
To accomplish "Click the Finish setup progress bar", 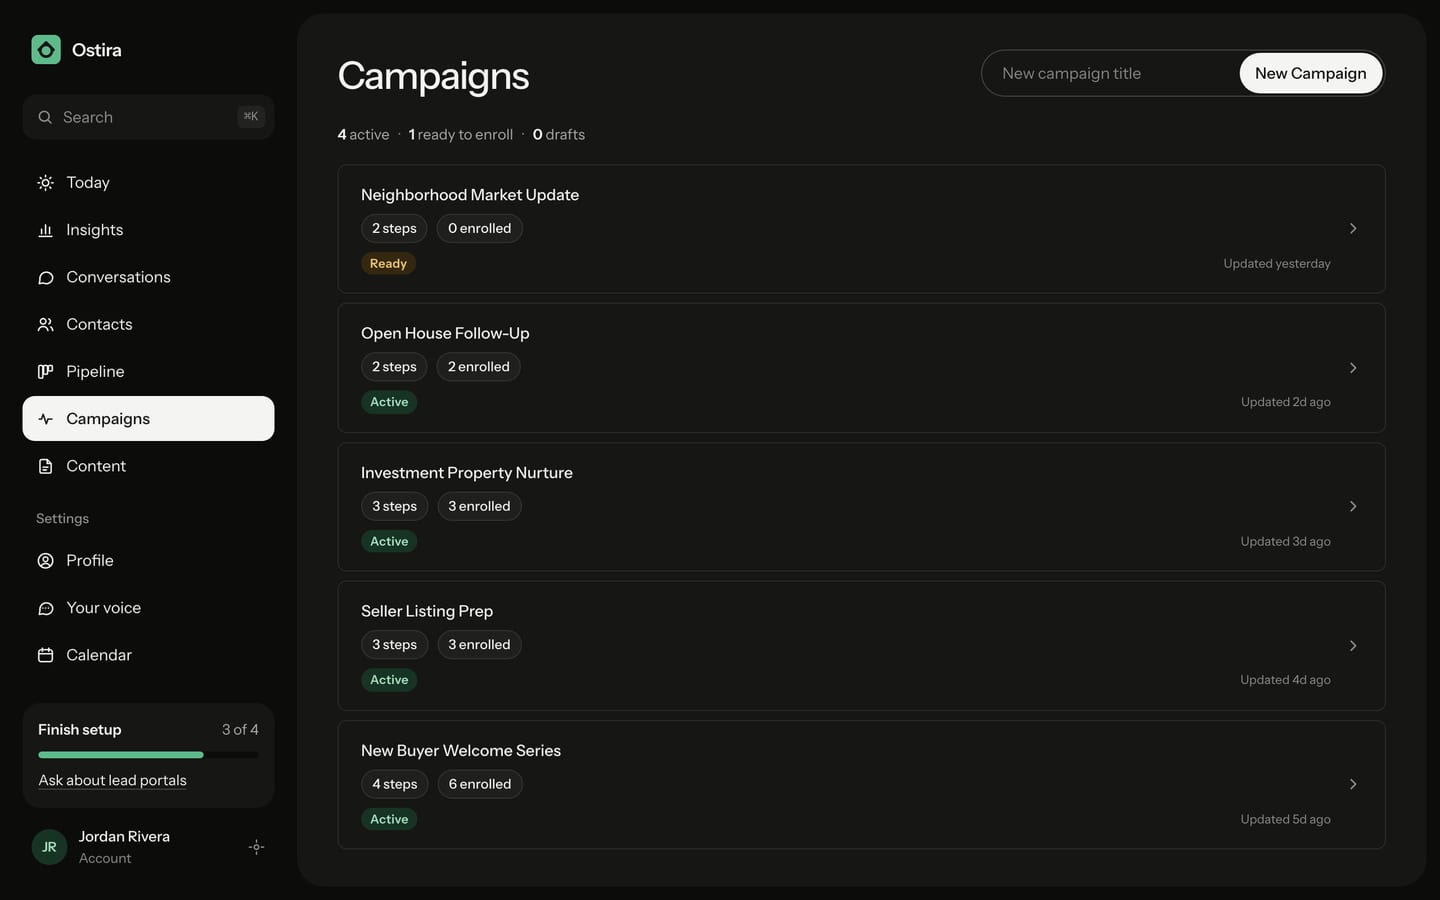I will 148,755.
